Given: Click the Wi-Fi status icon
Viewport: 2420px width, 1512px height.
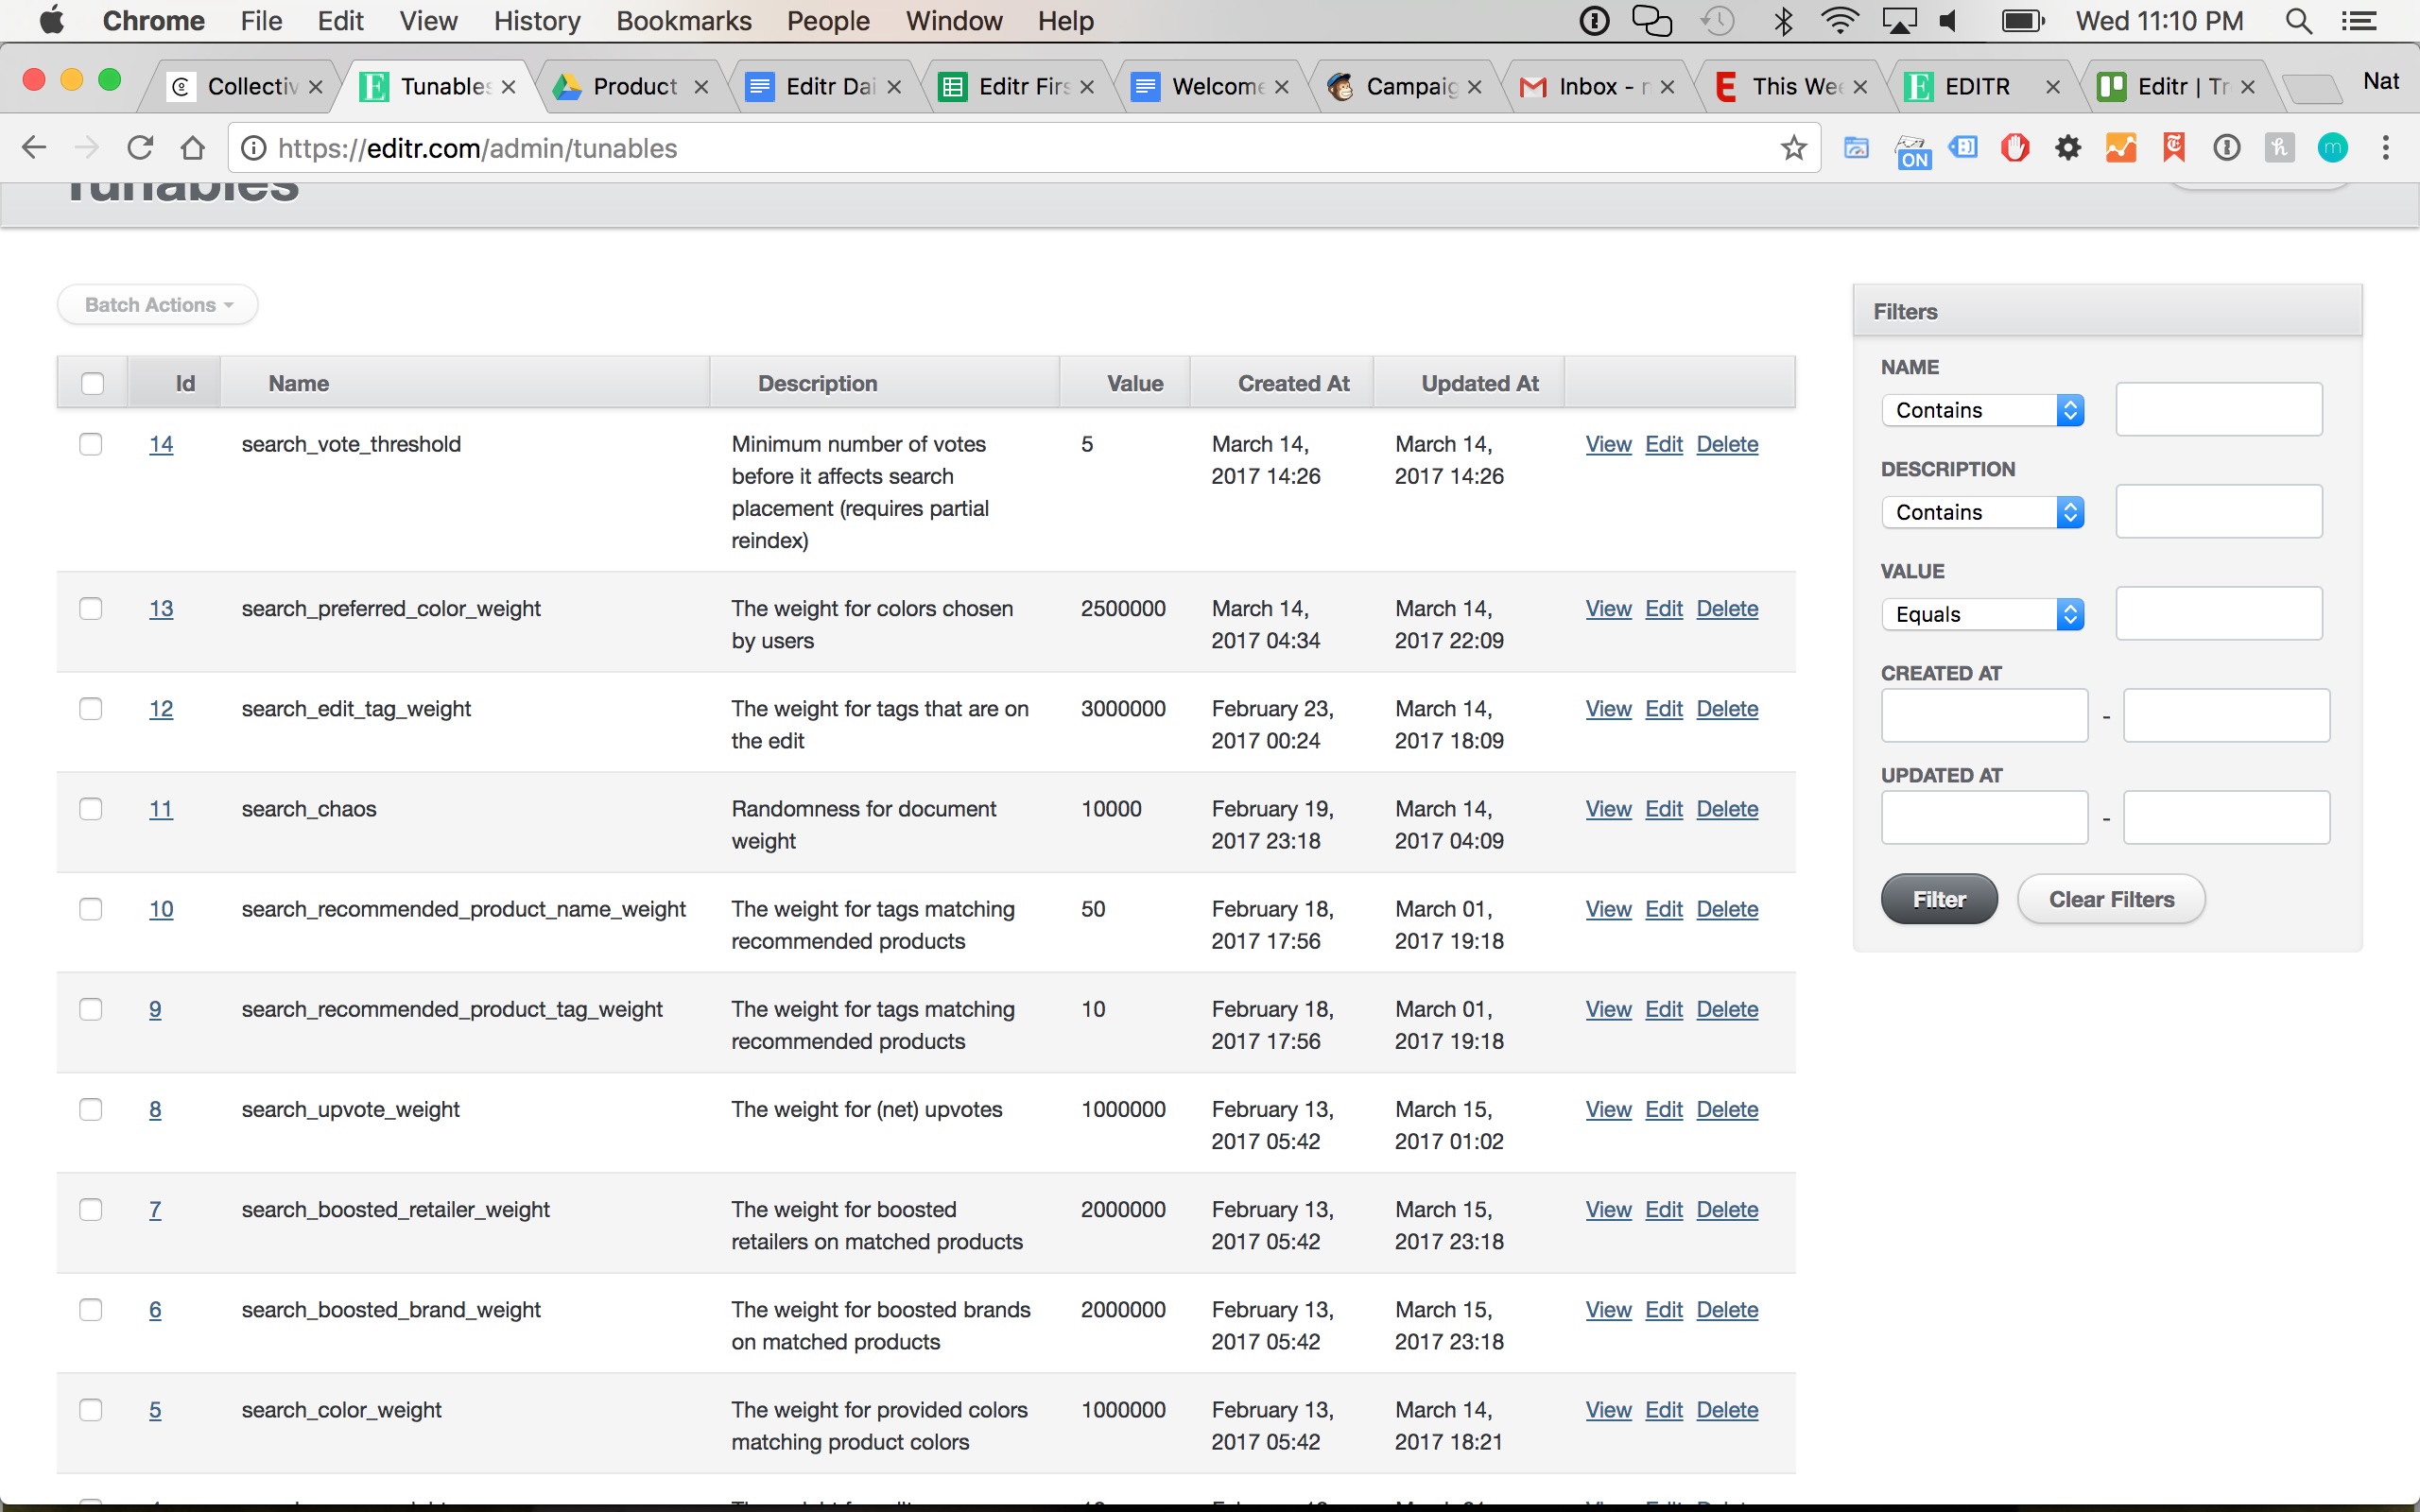Looking at the screenshot, I should (1839, 21).
